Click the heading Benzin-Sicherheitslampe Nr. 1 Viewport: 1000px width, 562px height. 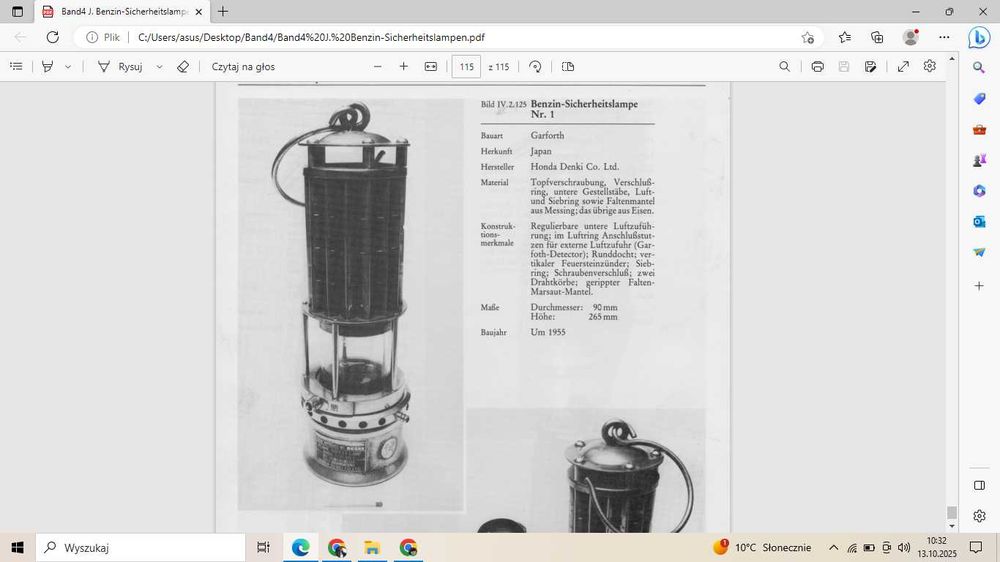584,109
